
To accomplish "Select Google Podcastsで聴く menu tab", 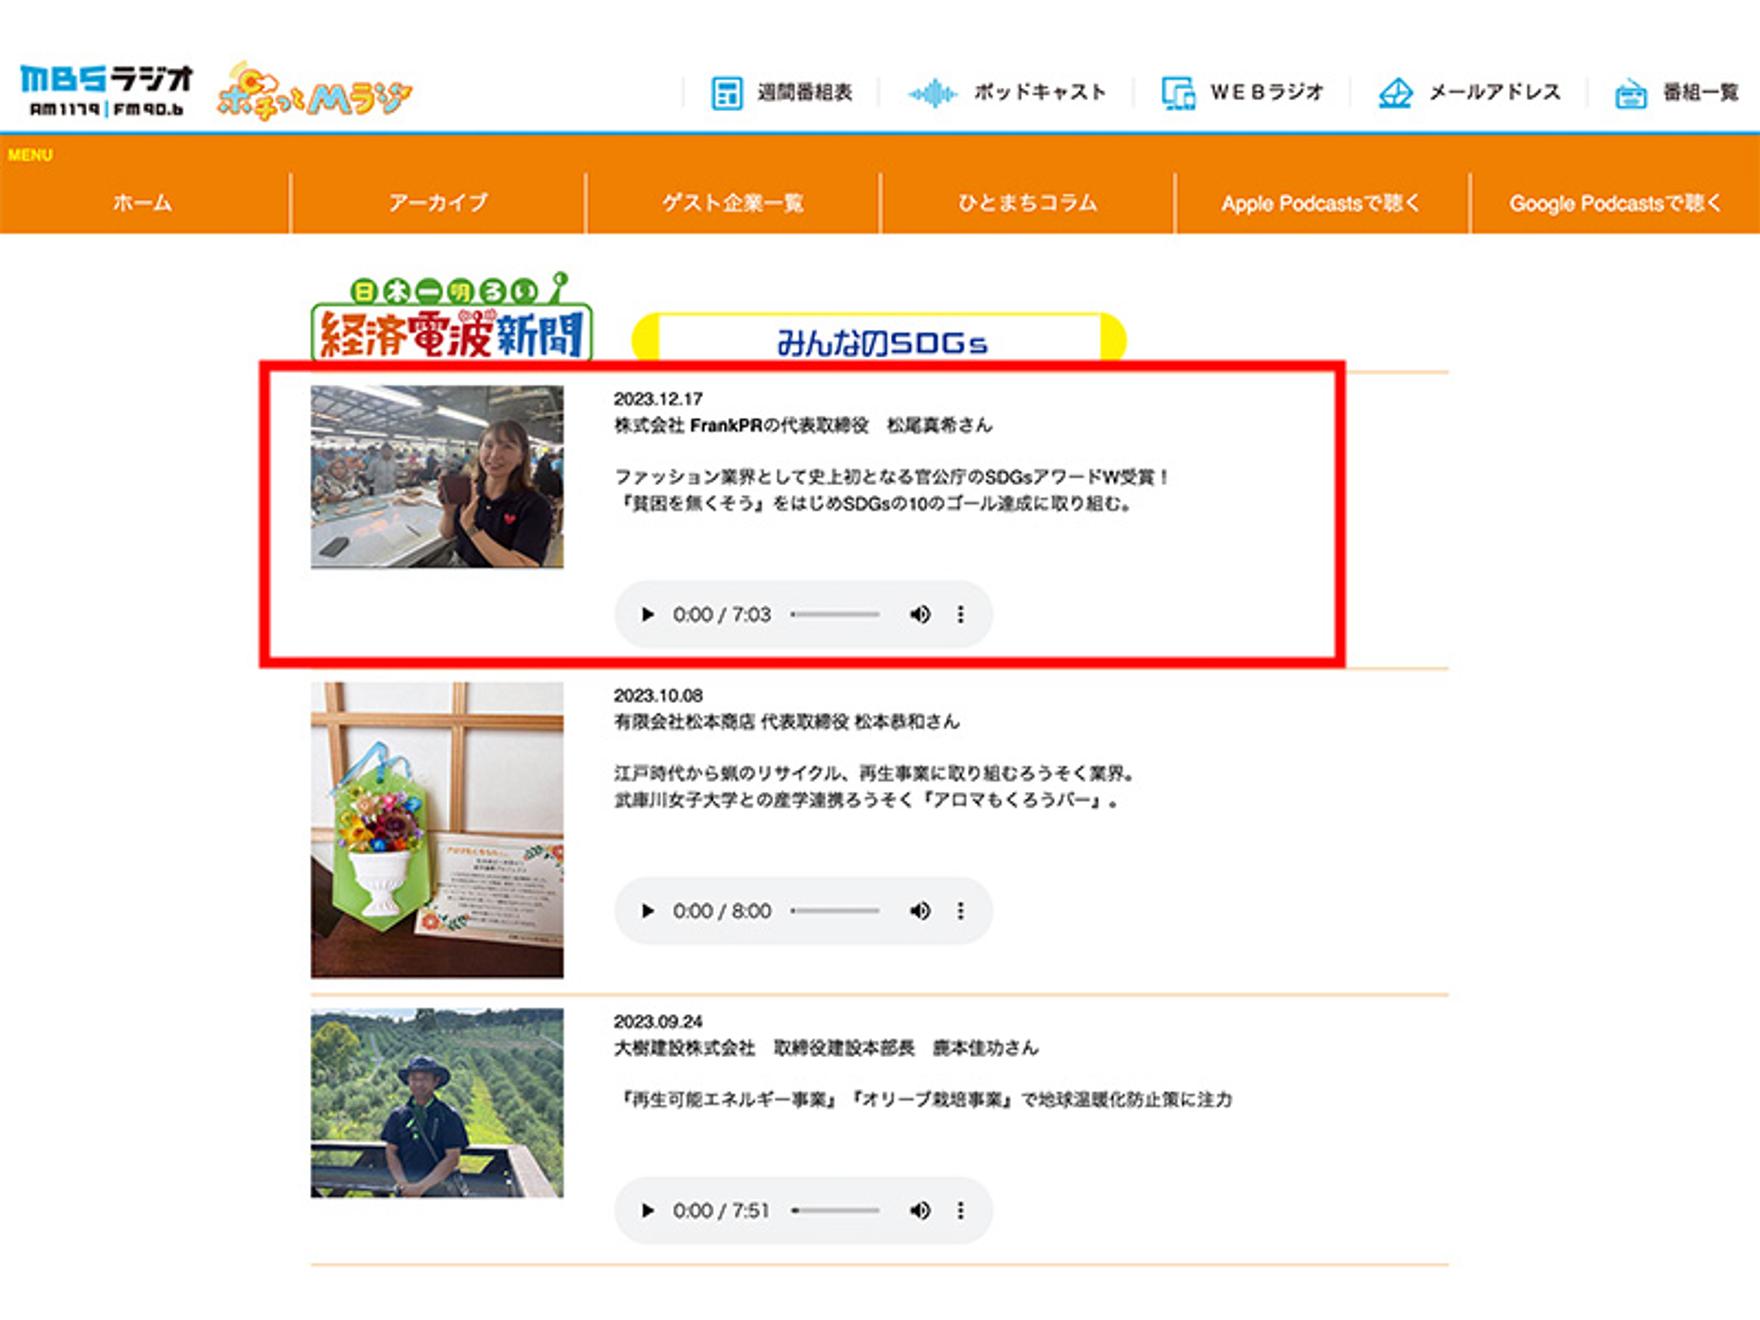I will 1615,203.
